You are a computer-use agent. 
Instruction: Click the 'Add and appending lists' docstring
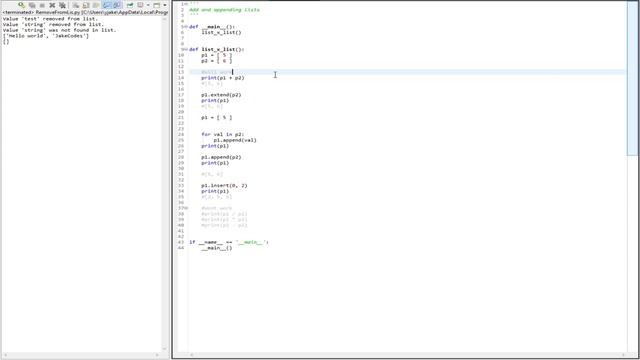(224, 9)
